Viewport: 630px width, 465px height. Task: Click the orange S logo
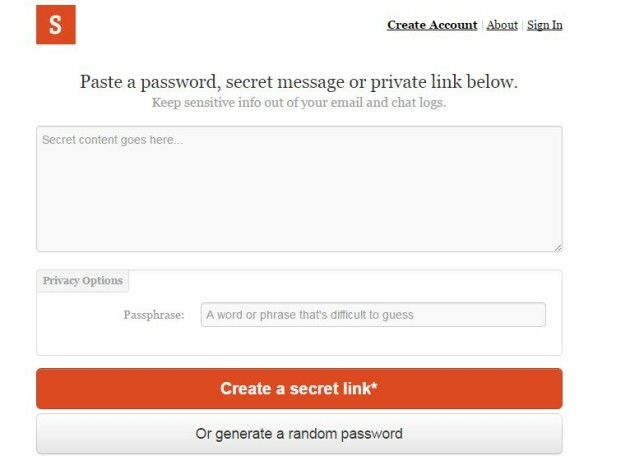point(56,25)
